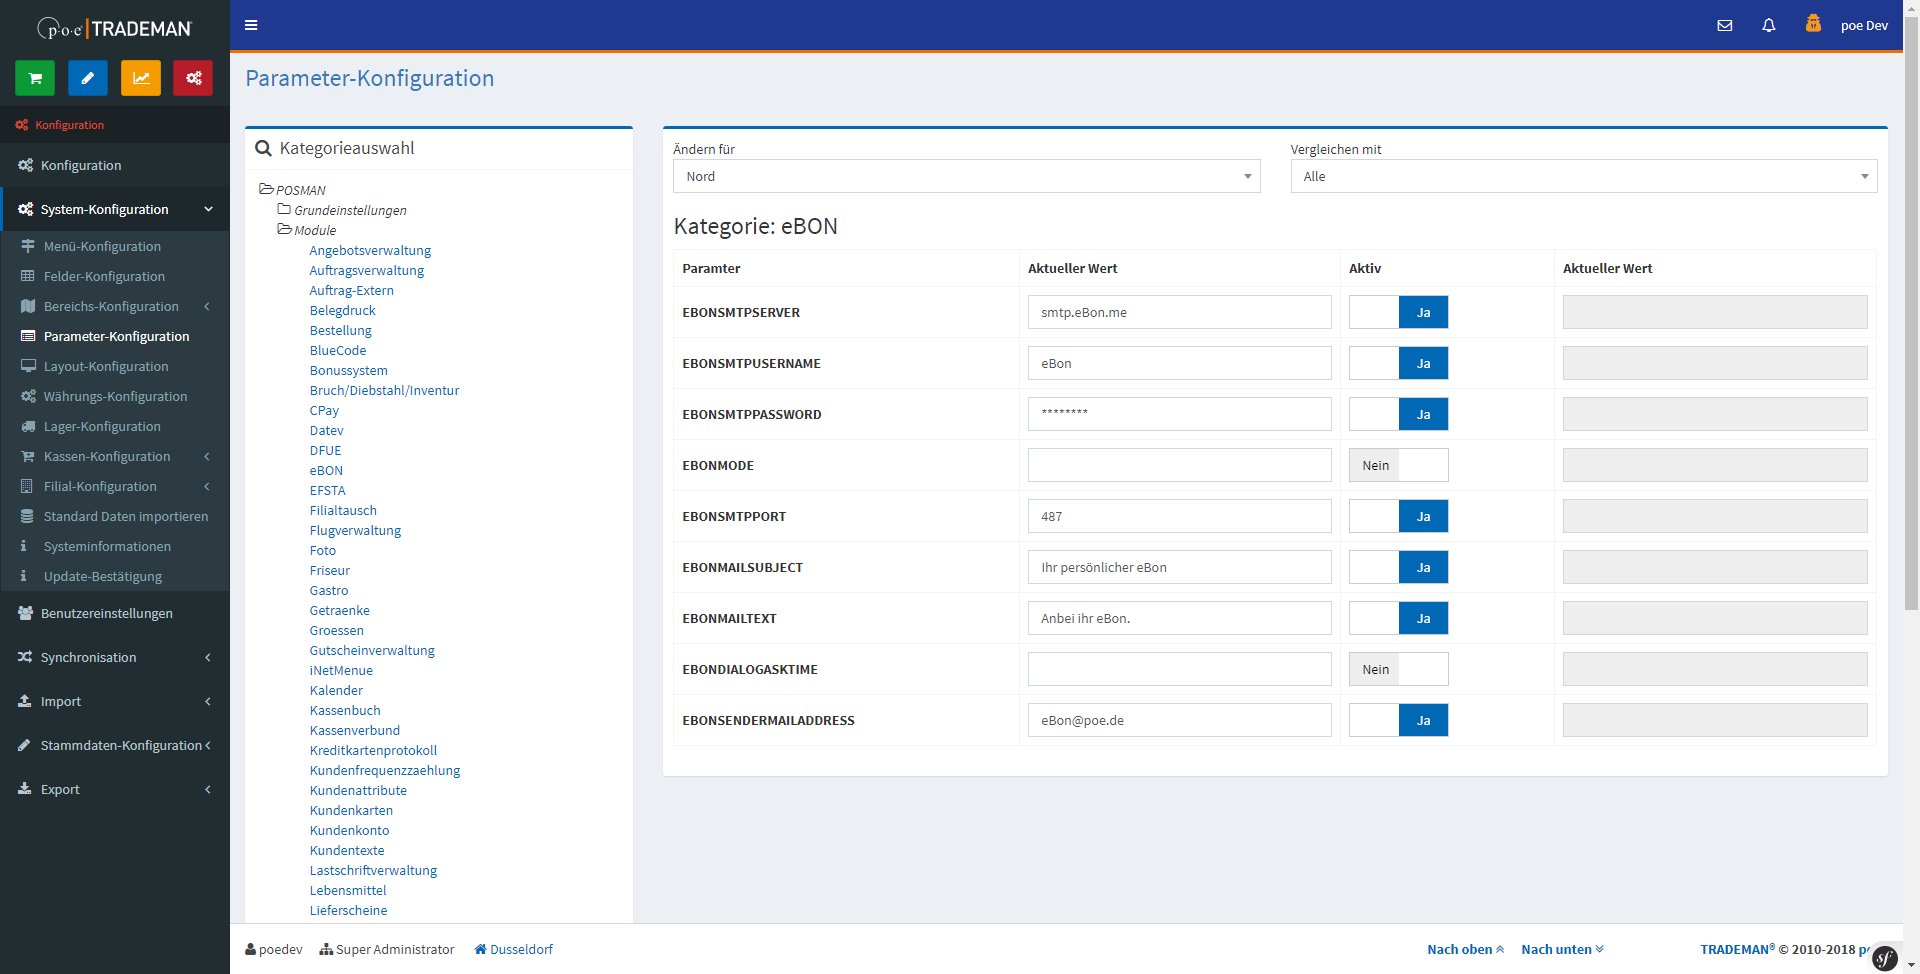Open the mail envelope icon in header

[1725, 26]
